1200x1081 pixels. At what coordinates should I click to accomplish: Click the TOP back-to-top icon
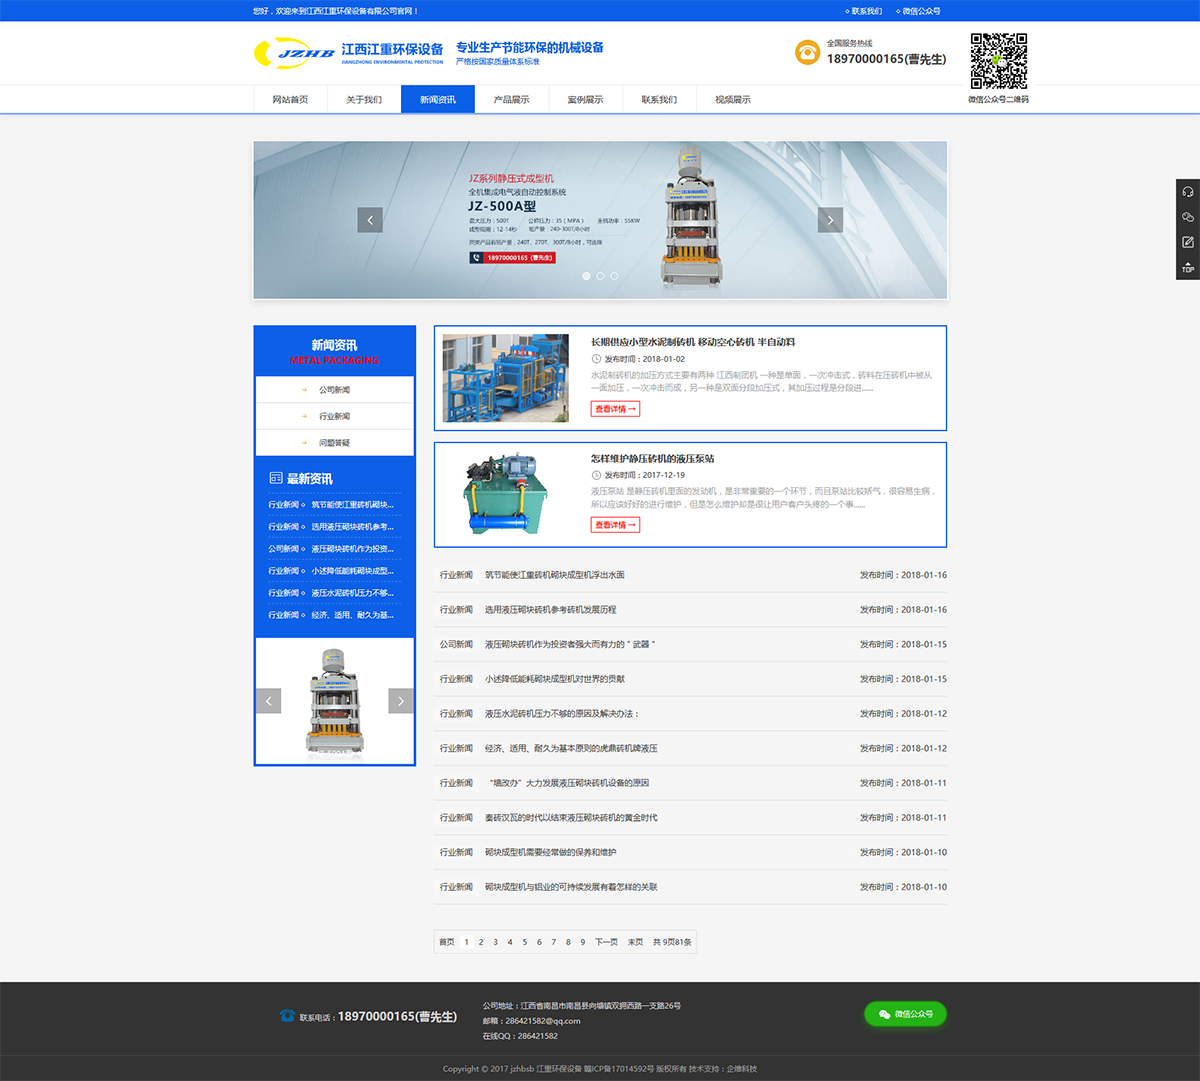1188,267
